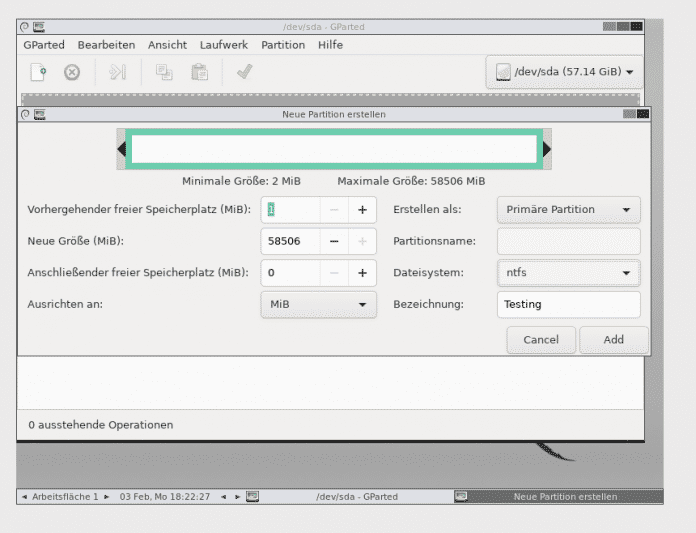
Task: Click the paste partition toolbar icon
Action: (199, 72)
